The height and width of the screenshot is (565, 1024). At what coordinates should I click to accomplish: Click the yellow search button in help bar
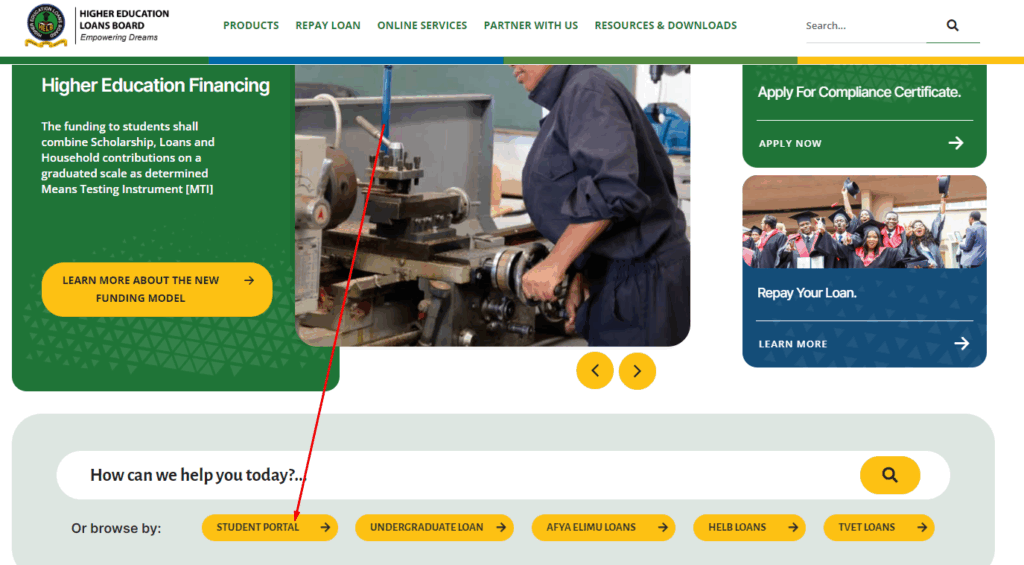[889, 475]
